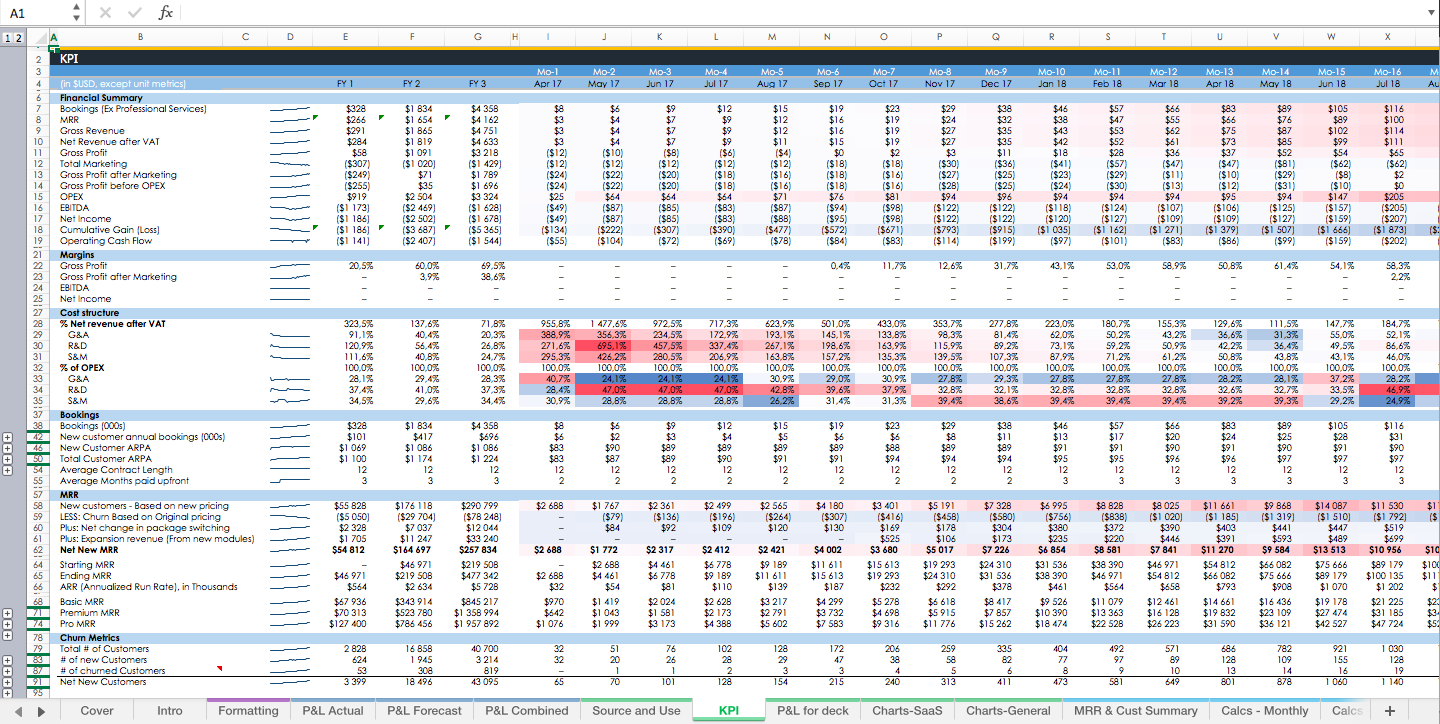The width and height of the screenshot is (1440, 724).
Task: Click sparkline in the Gross Revenue row
Action: pyautogui.click(x=290, y=131)
